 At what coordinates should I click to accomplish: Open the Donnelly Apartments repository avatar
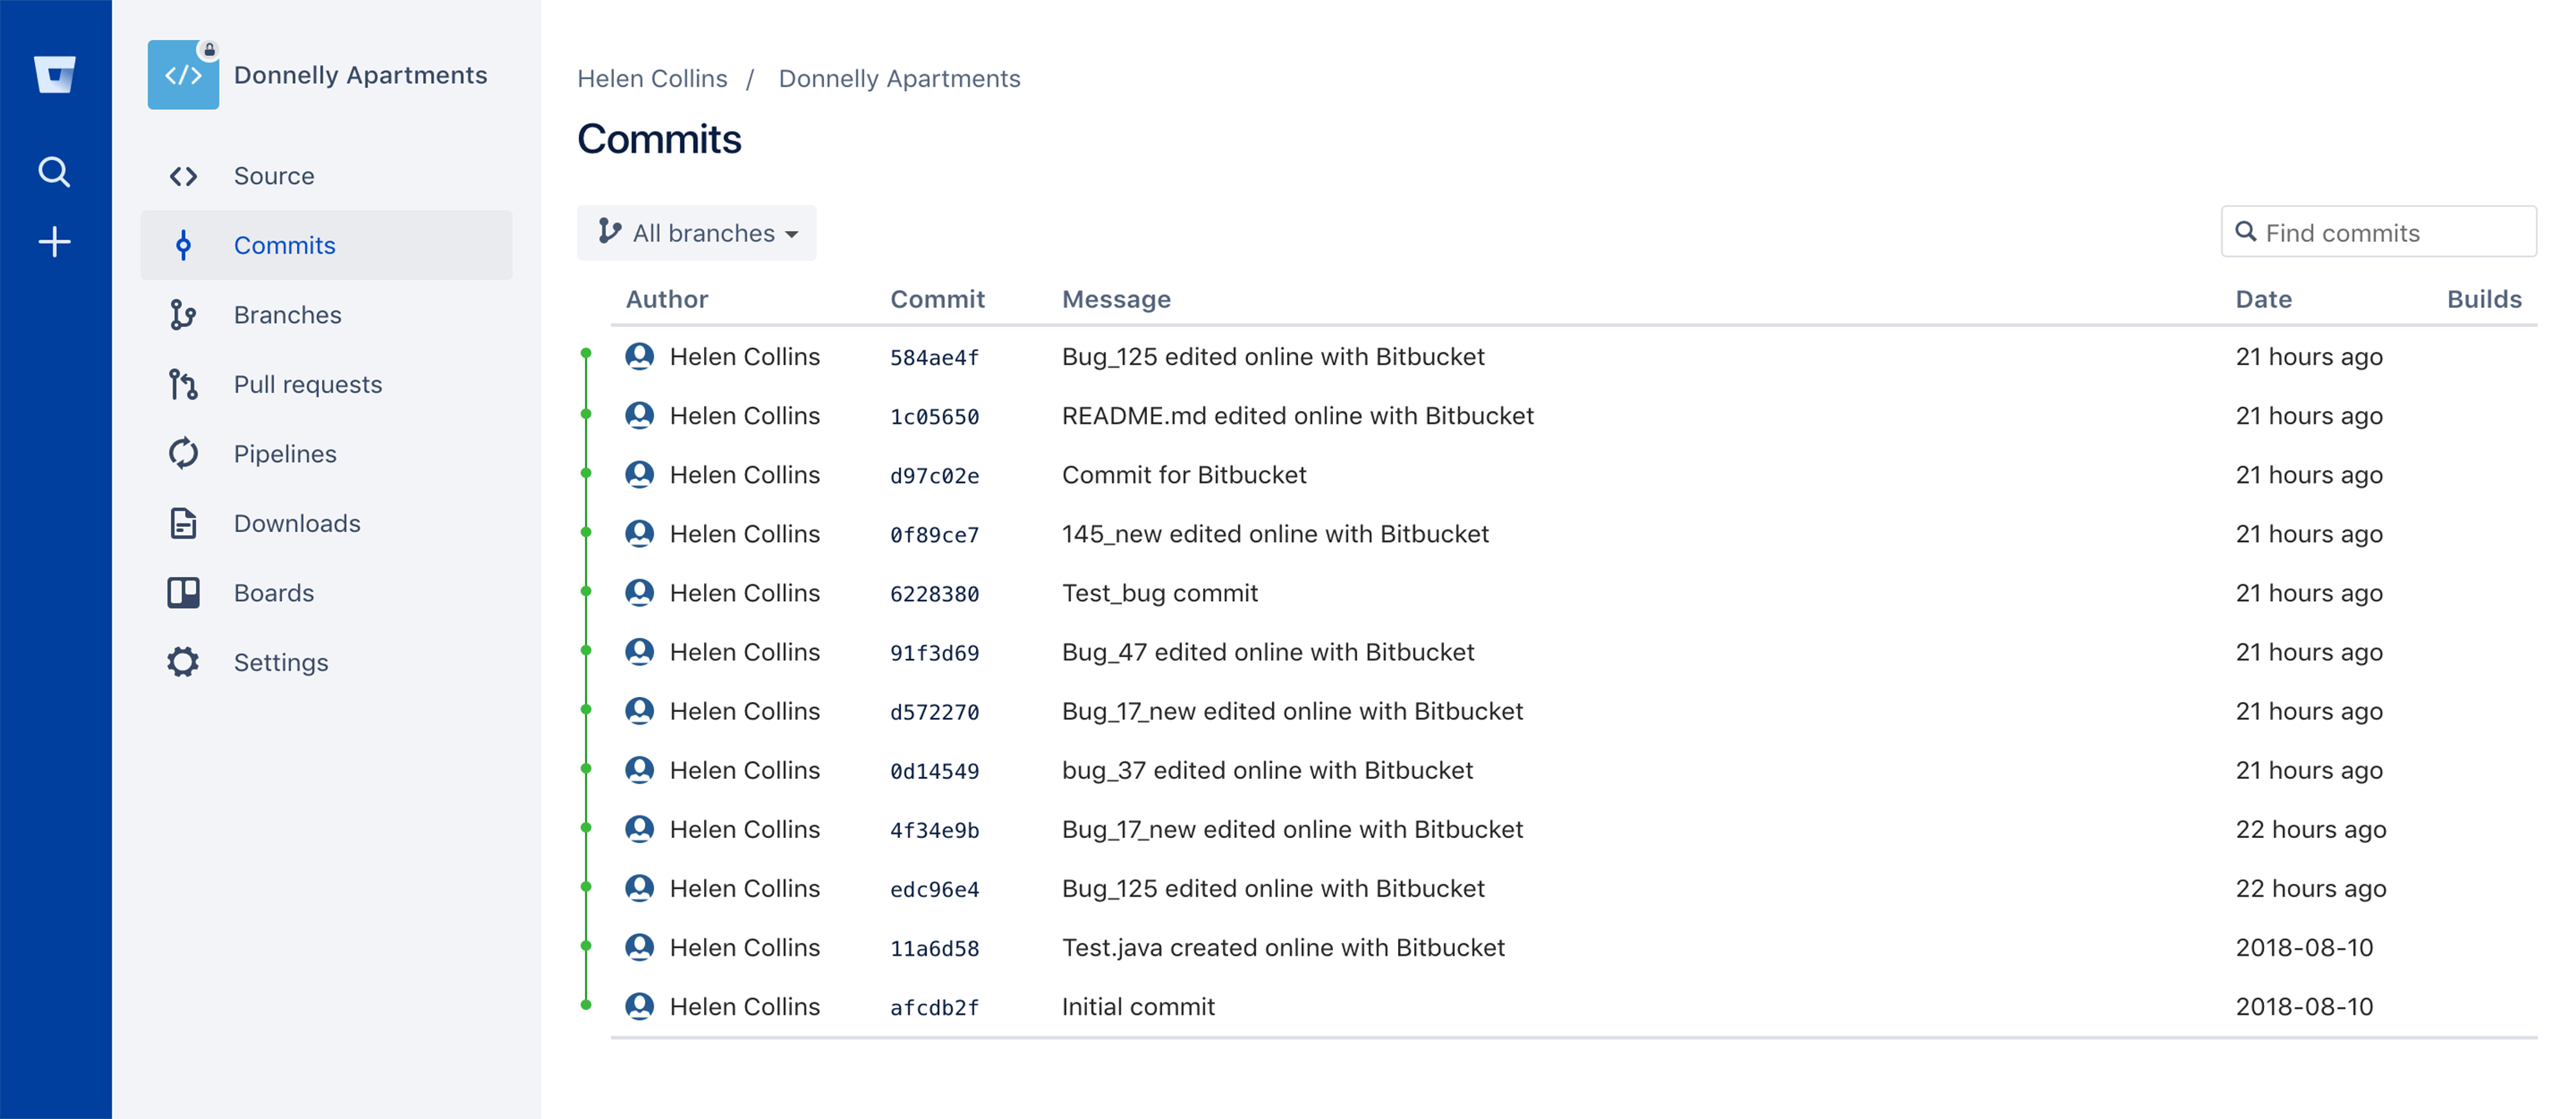183,74
